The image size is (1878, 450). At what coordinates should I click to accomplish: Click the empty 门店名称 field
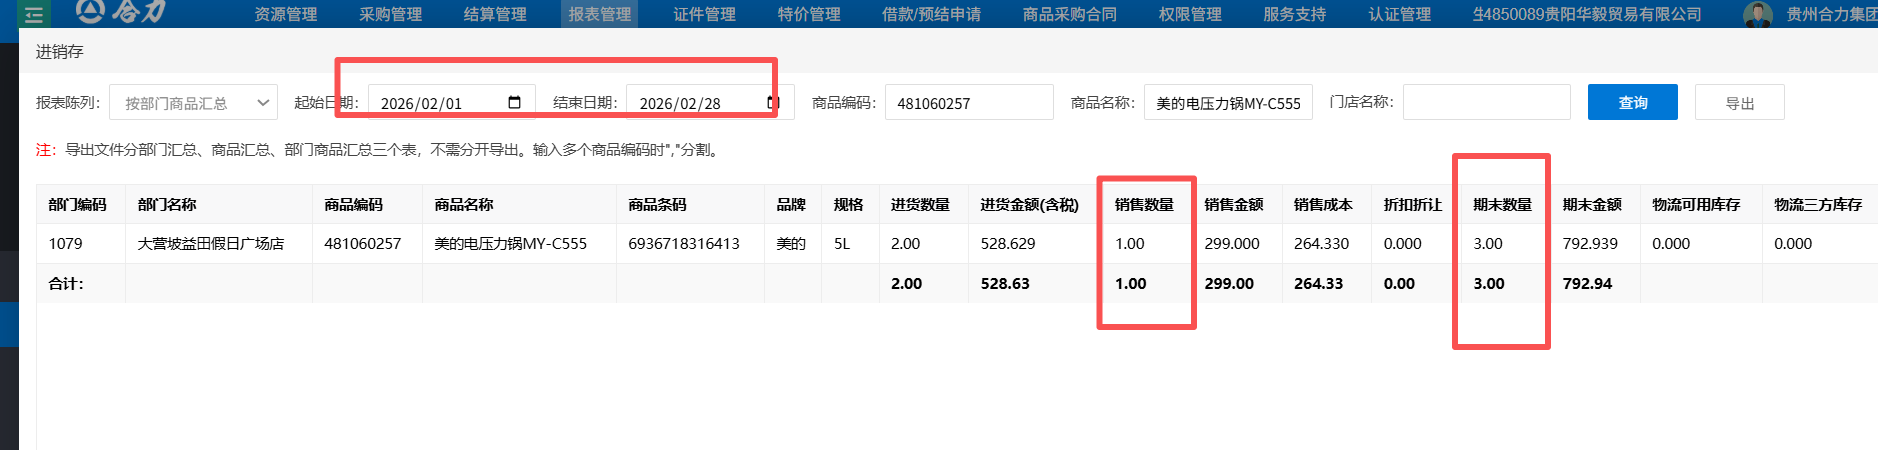1486,102
